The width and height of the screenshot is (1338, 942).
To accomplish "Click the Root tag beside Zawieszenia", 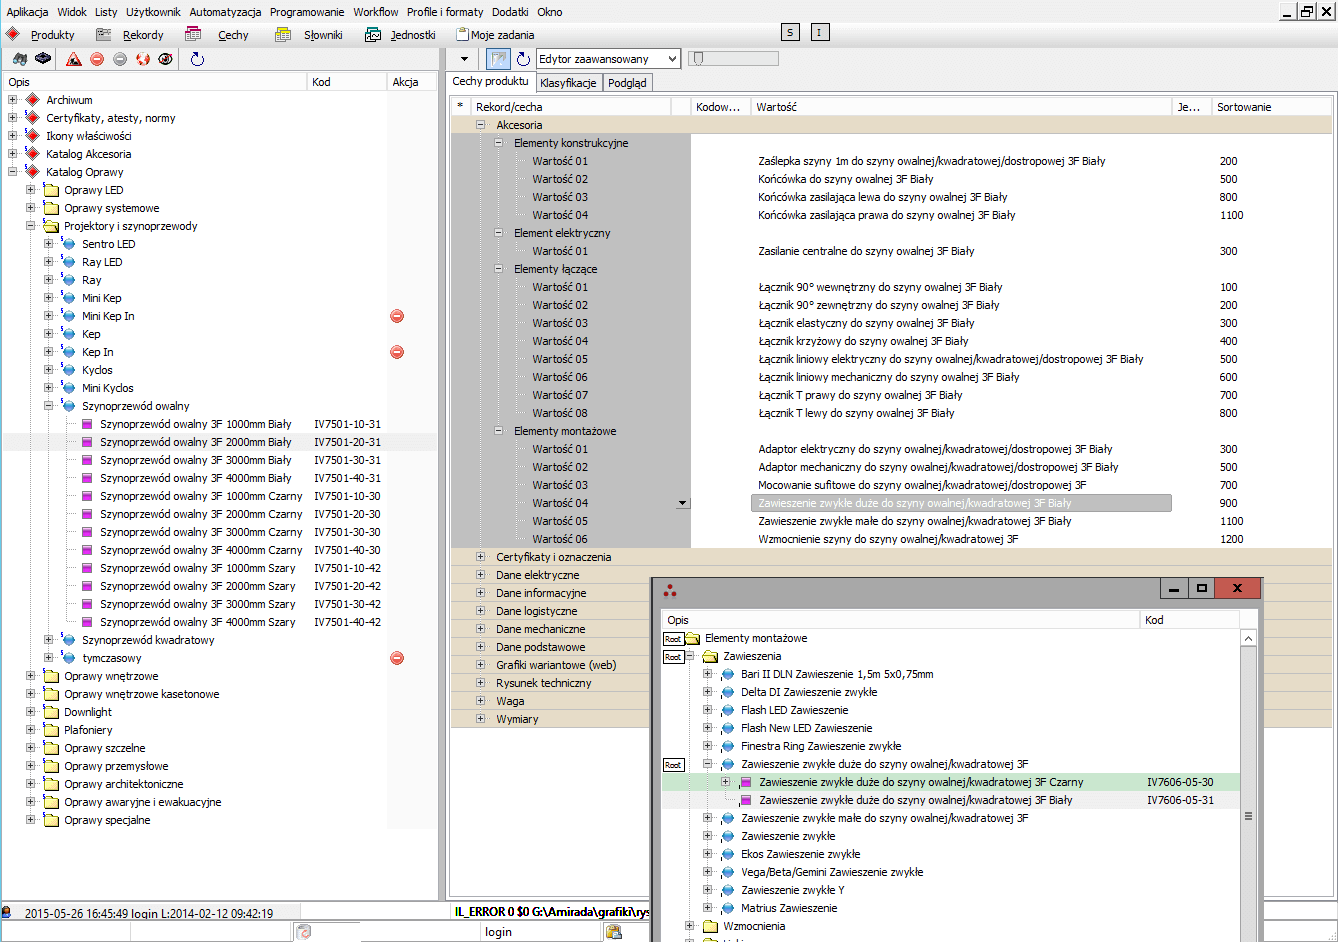I will point(673,656).
